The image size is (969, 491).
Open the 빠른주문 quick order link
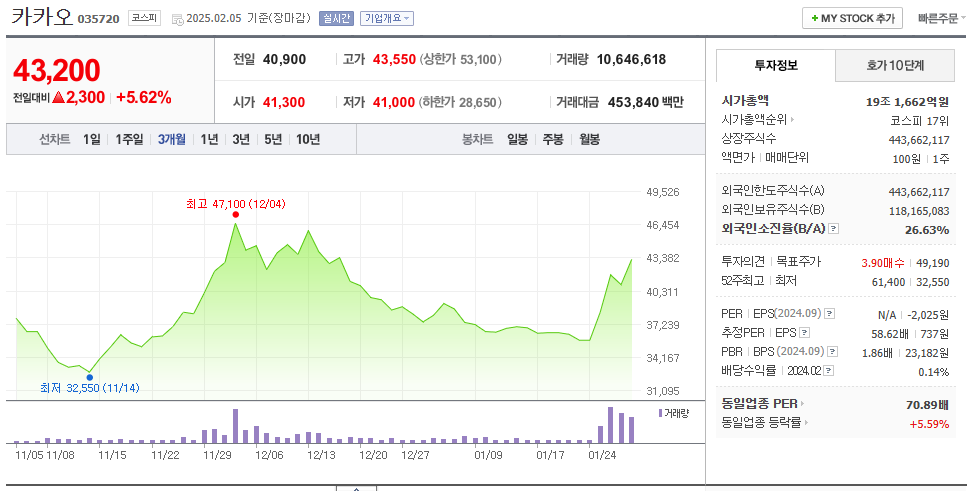point(938,19)
